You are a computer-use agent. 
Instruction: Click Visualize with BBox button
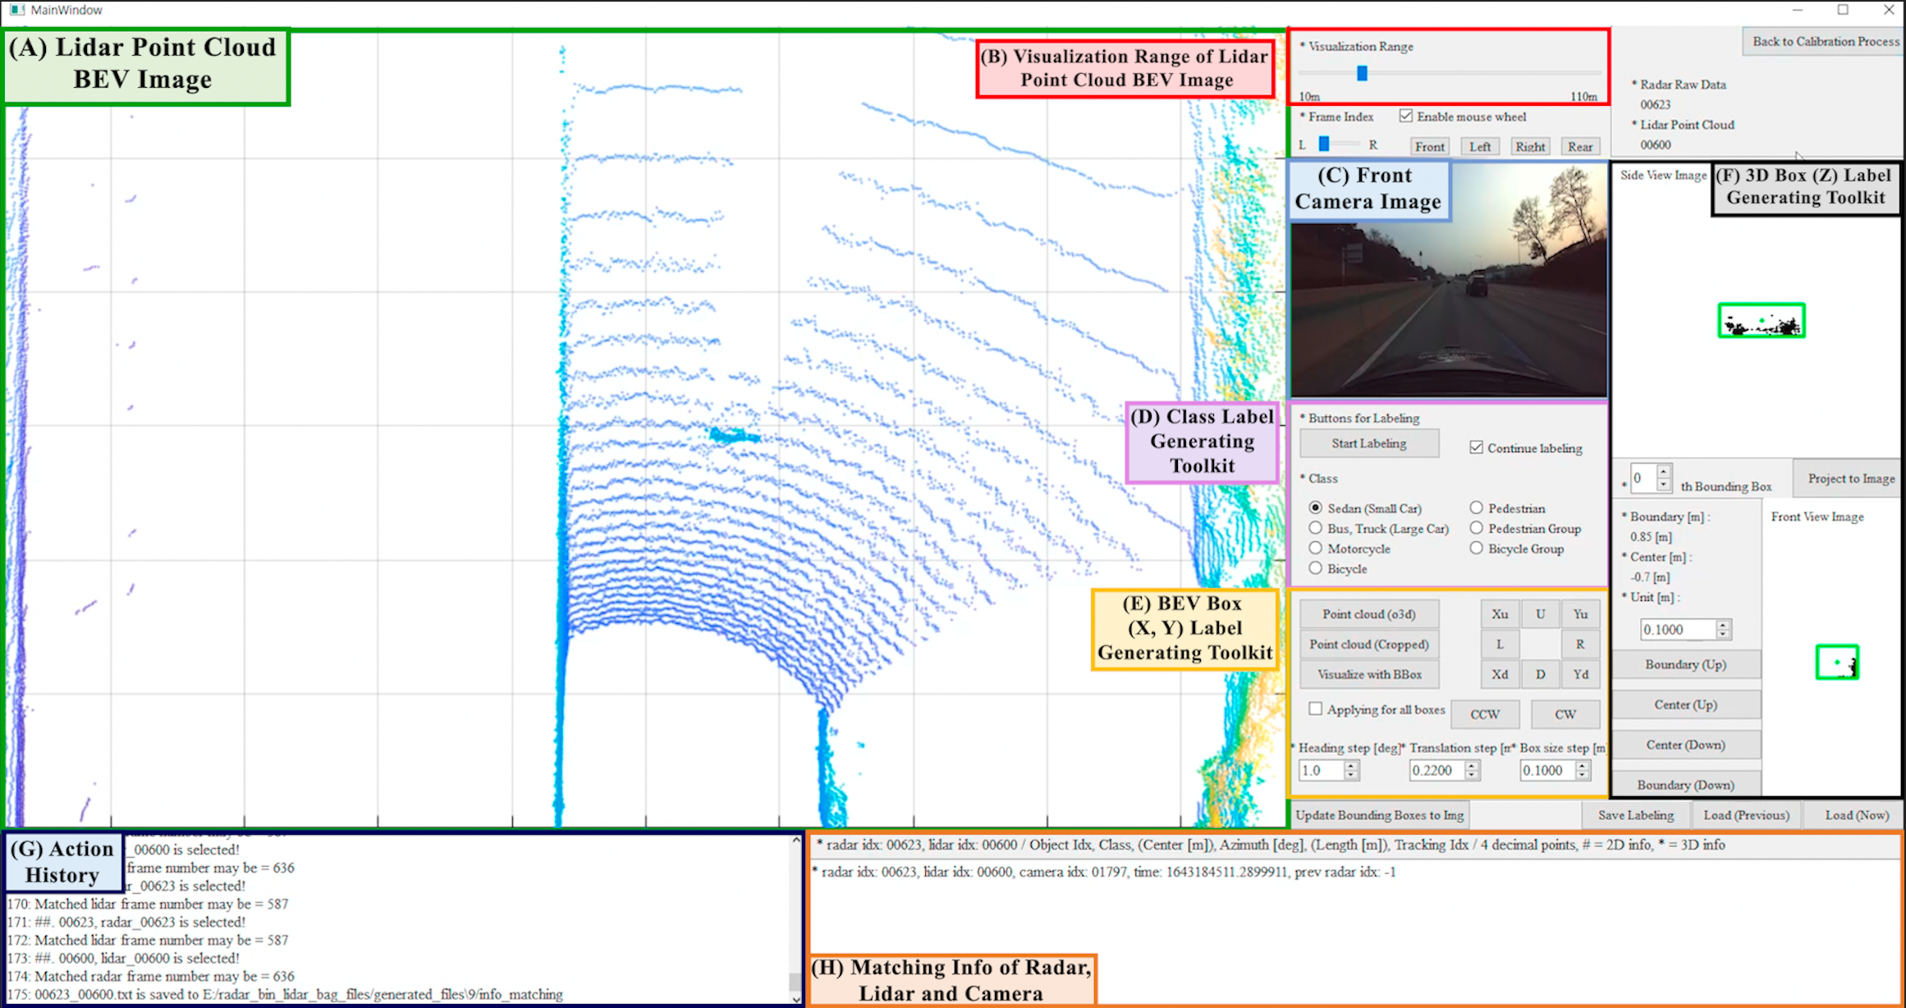(1369, 674)
